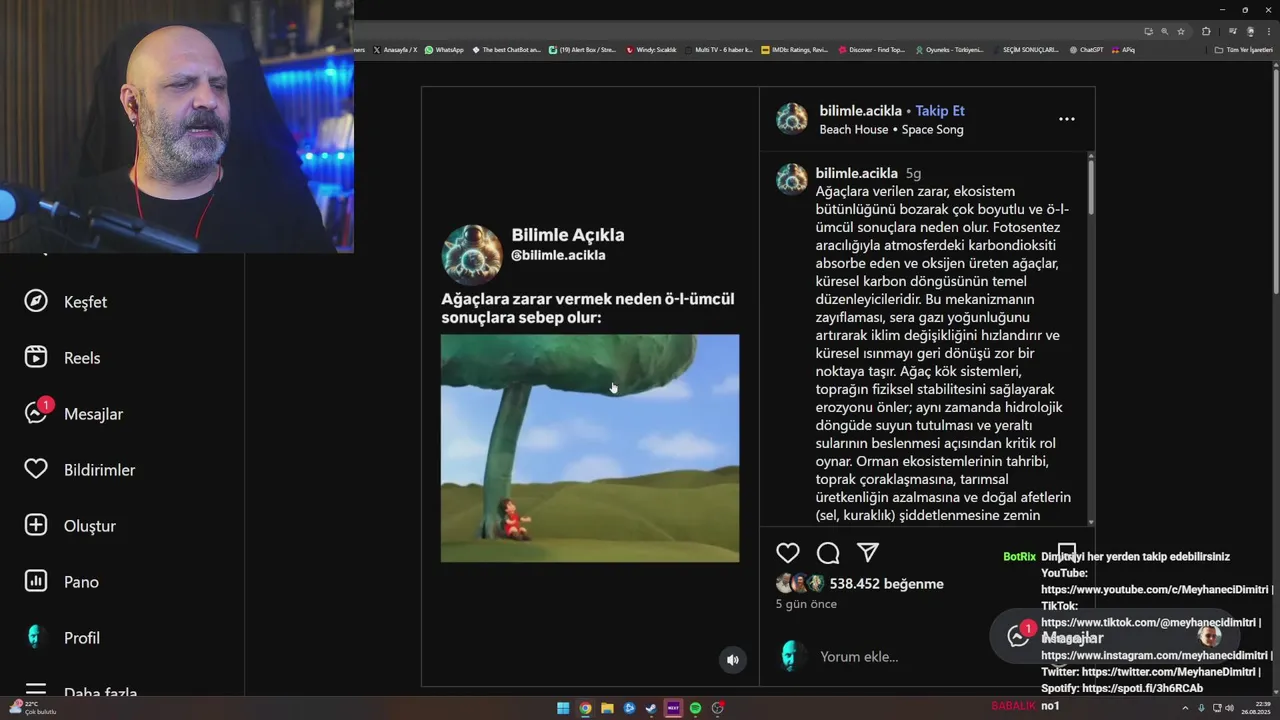The image size is (1280, 720).
Task: Open the three-dot post options menu
Action: point(1067,119)
